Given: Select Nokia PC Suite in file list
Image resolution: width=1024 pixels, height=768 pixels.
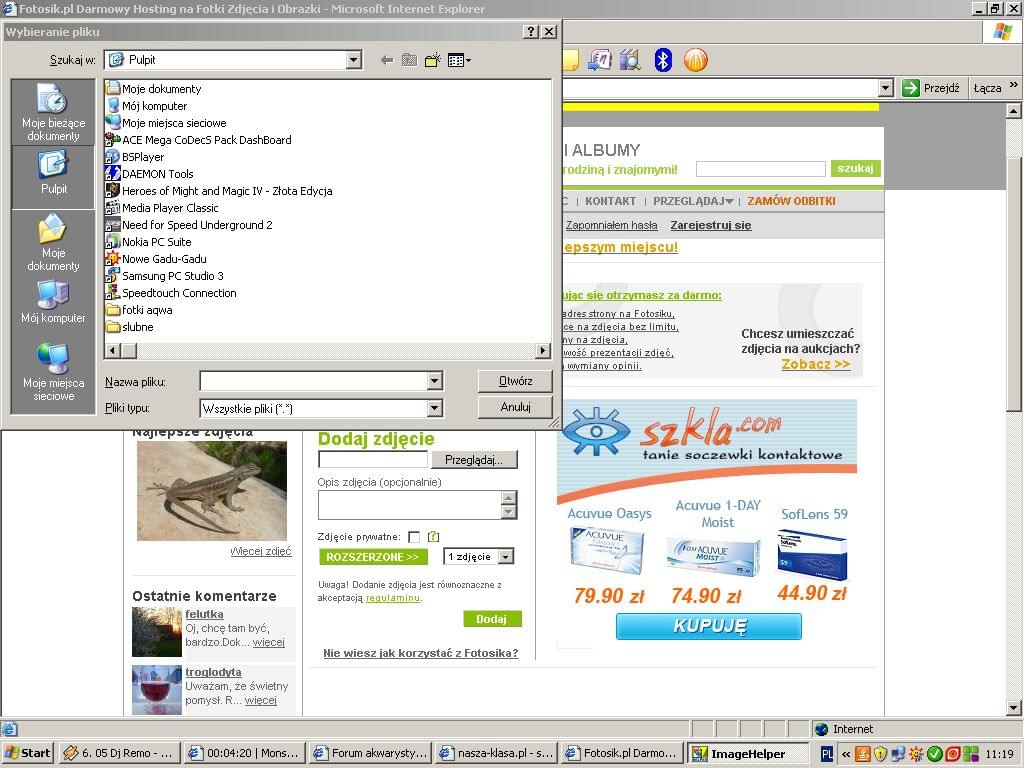Looking at the screenshot, I should coord(149,242).
